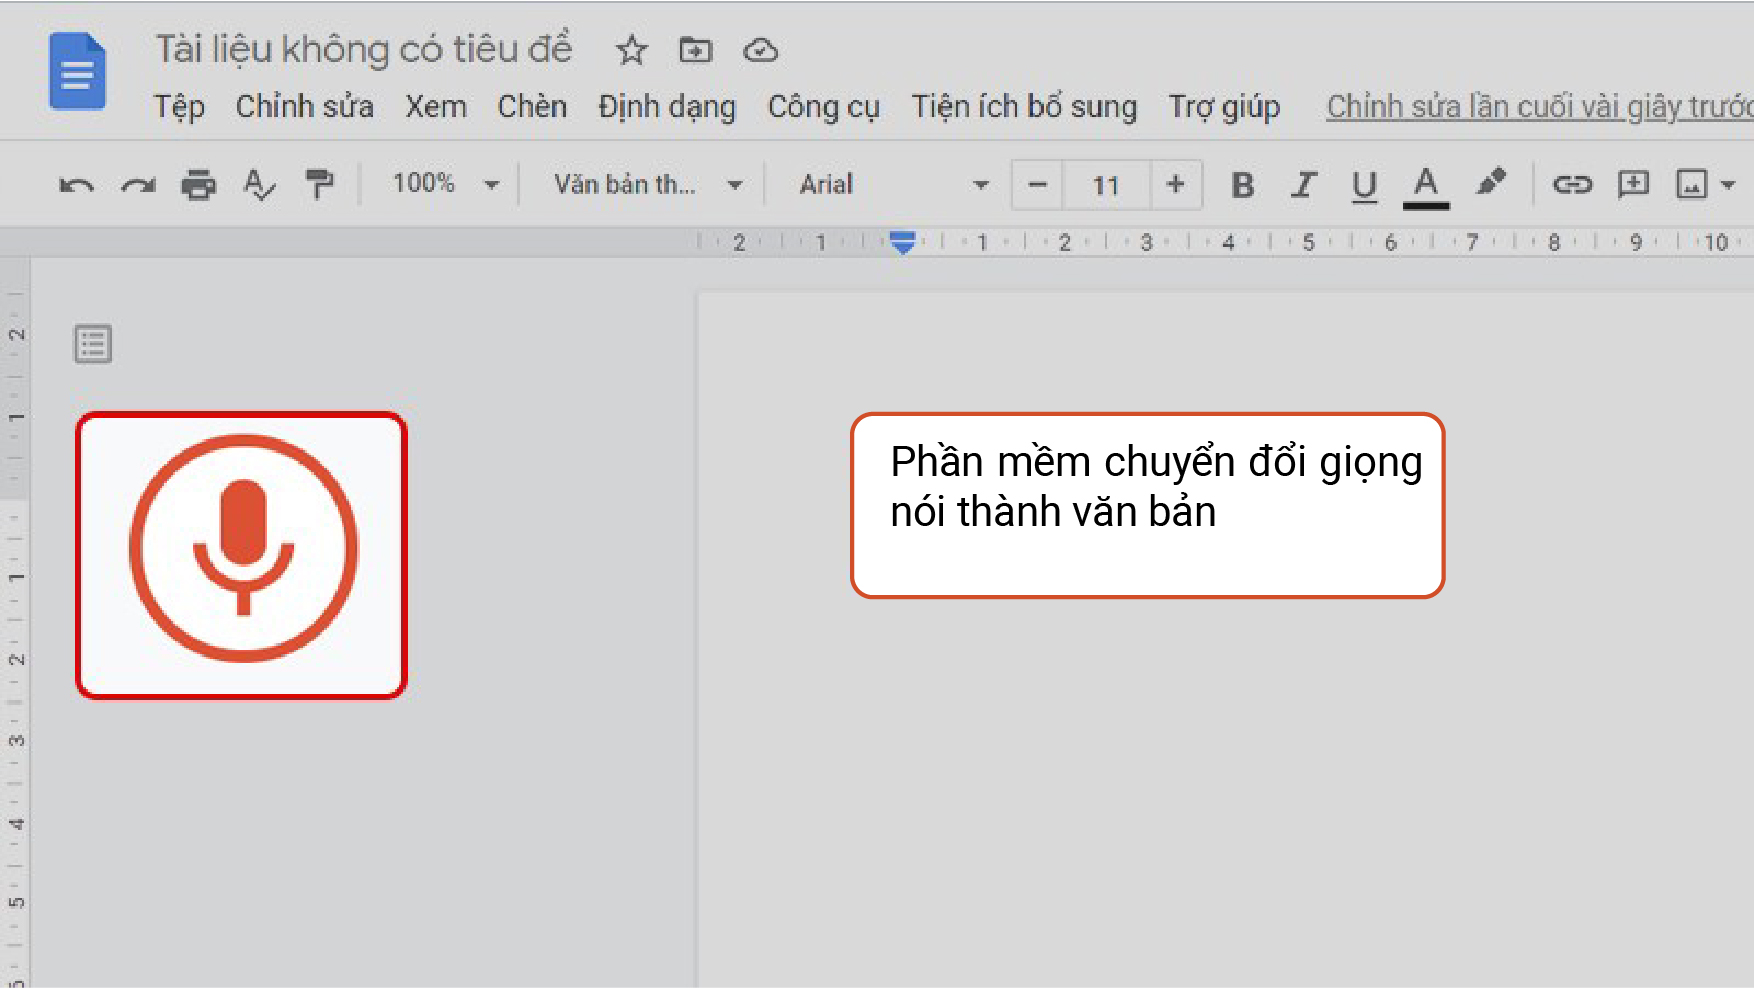The image size is (1754, 988).
Task: Open the Công cụ menu
Action: (x=824, y=106)
